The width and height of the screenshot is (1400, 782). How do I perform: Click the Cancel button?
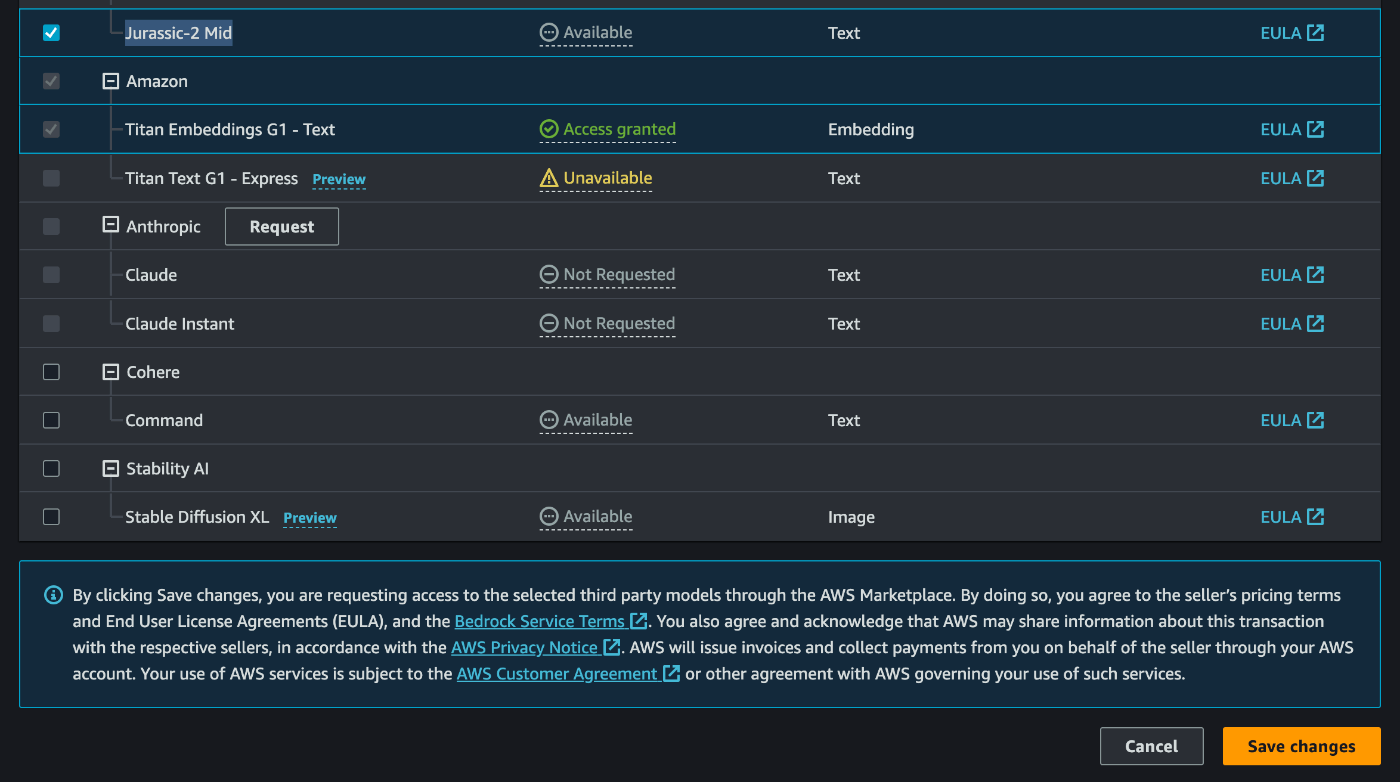tap(1151, 746)
